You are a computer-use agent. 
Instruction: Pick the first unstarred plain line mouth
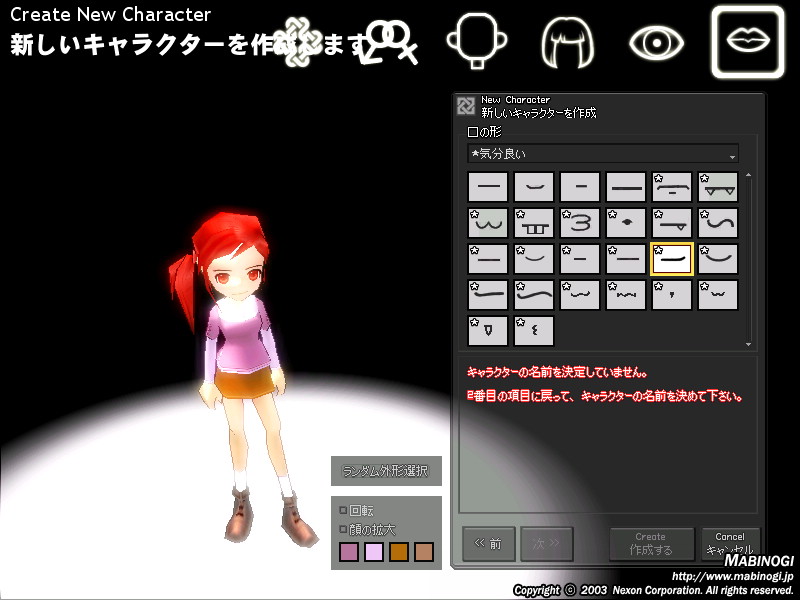click(x=488, y=187)
